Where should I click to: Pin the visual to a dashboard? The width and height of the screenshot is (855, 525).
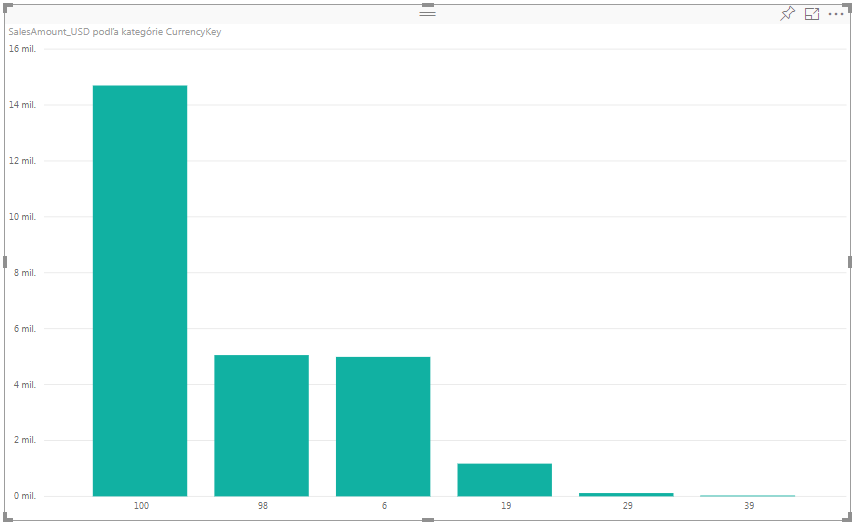click(787, 14)
